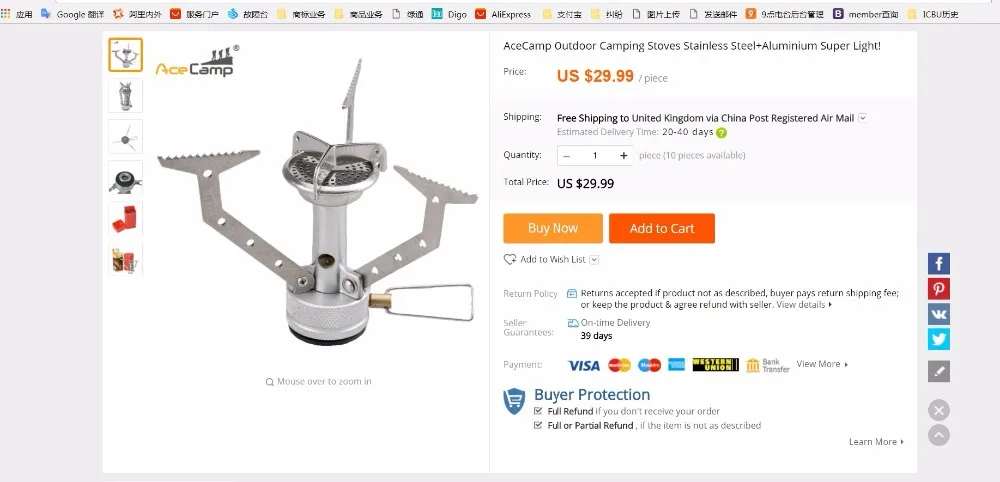Screen dimensions: 1000x482
Task: Click the round X close icon
Action: (938, 410)
